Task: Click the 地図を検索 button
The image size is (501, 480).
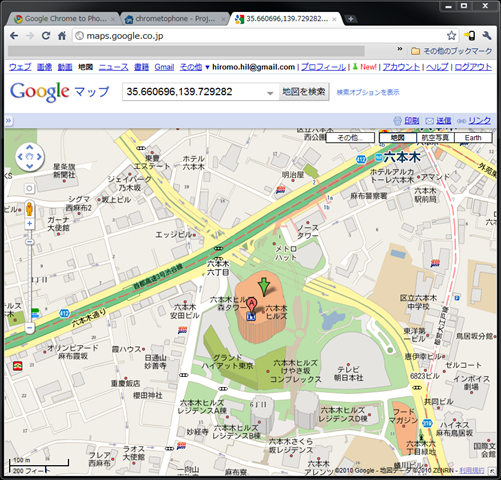Action: tap(304, 92)
